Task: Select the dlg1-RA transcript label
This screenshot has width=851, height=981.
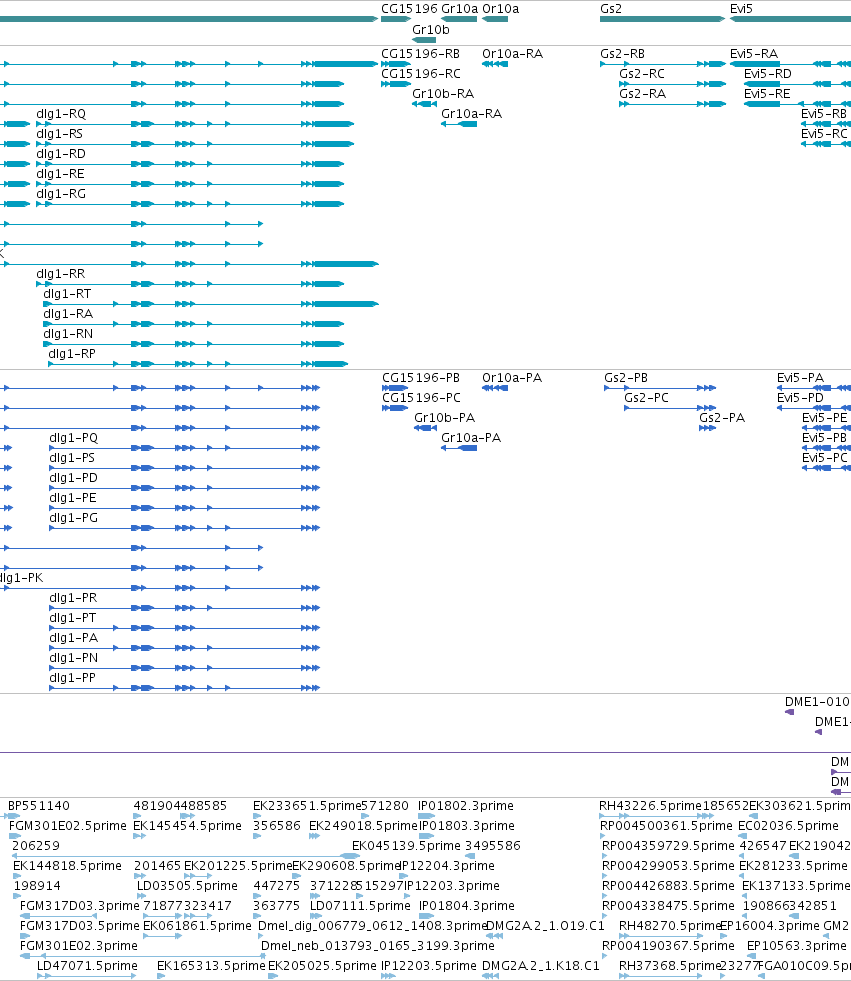Action: point(68,314)
